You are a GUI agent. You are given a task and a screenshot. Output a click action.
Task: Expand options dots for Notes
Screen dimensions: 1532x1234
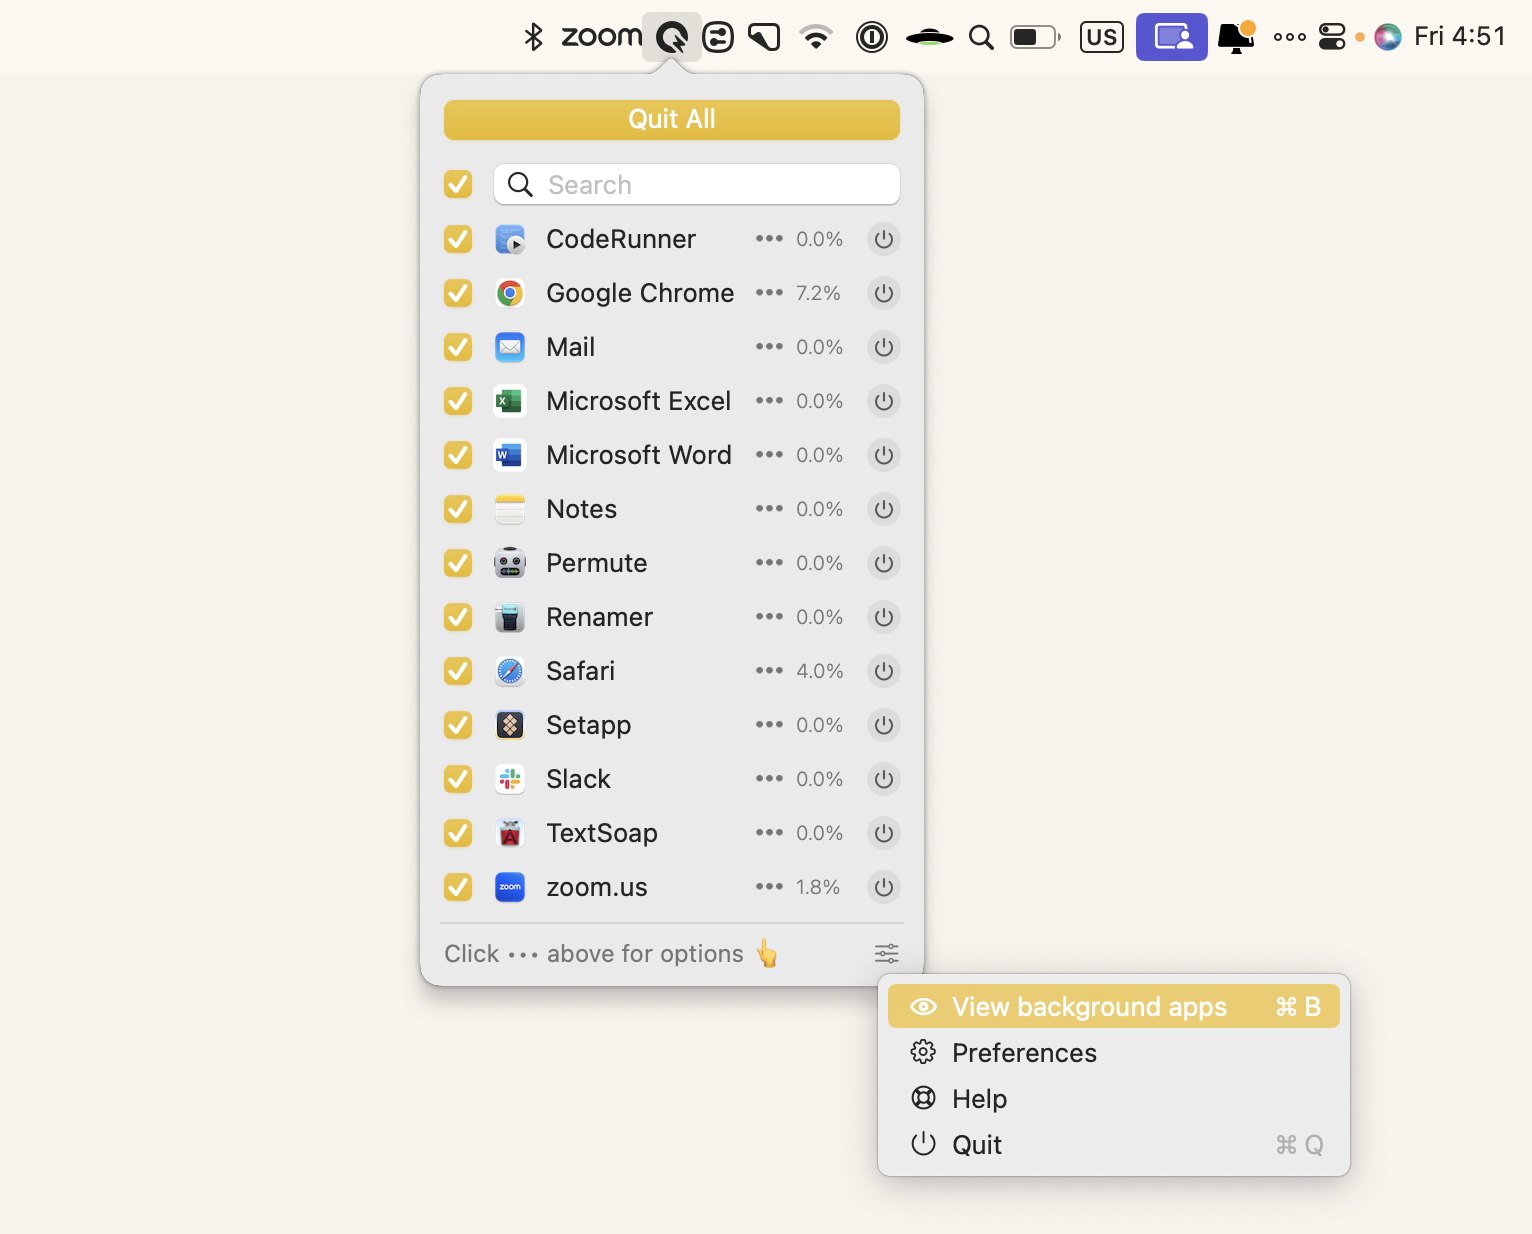pyautogui.click(x=769, y=509)
